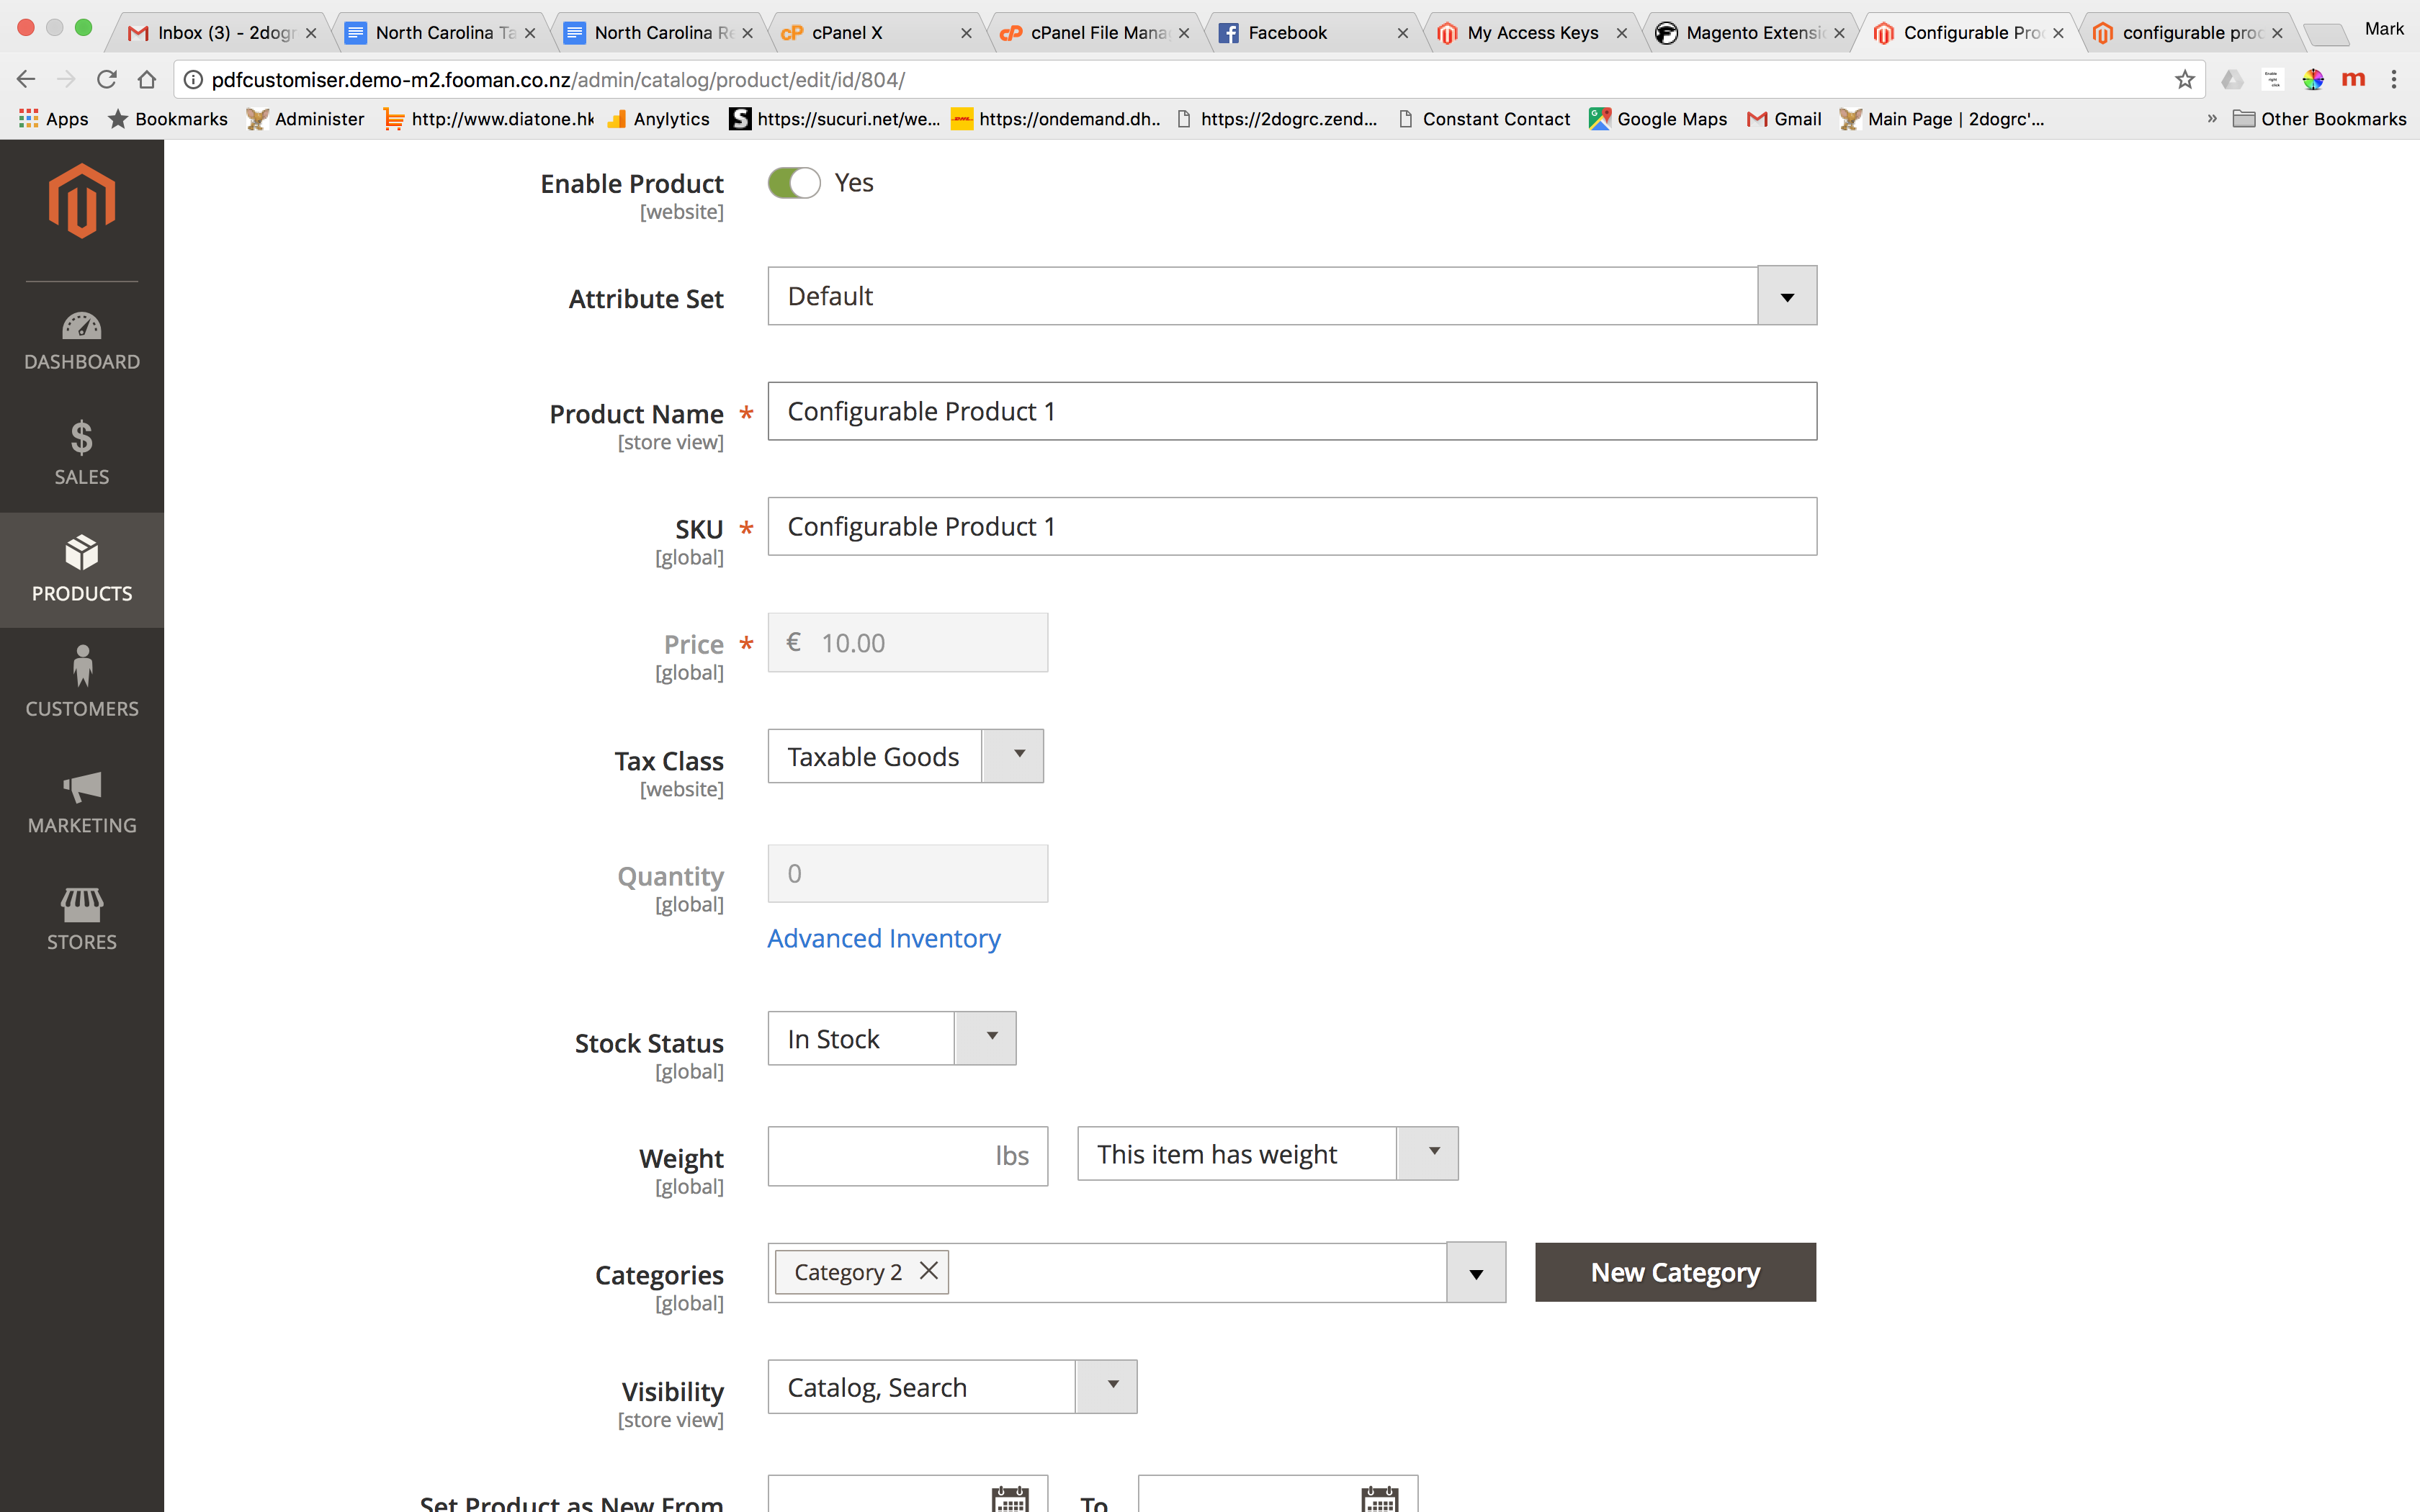This screenshot has width=2420, height=1512.
Task: Open Marketing from the admin sidebar
Action: (x=81, y=801)
